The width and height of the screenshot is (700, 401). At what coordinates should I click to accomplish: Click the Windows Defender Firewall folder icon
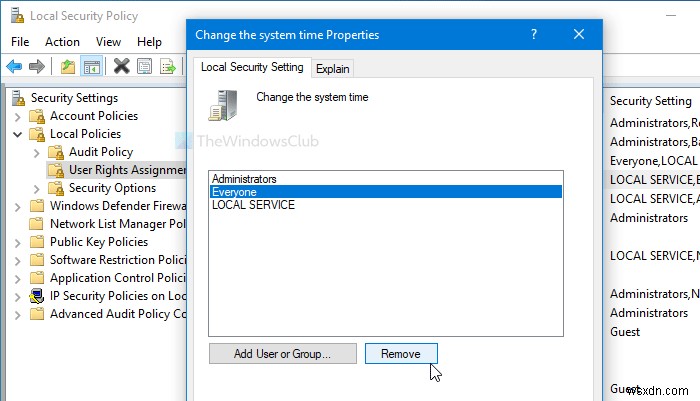[x=37, y=206]
